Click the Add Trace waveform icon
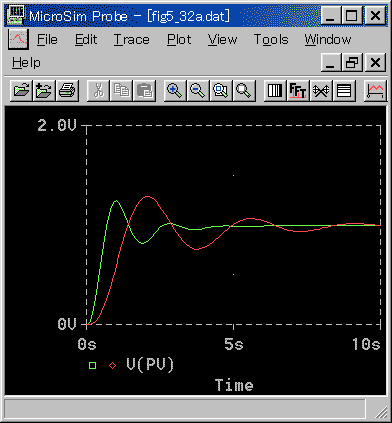This screenshot has width=392, height=423. point(375,90)
